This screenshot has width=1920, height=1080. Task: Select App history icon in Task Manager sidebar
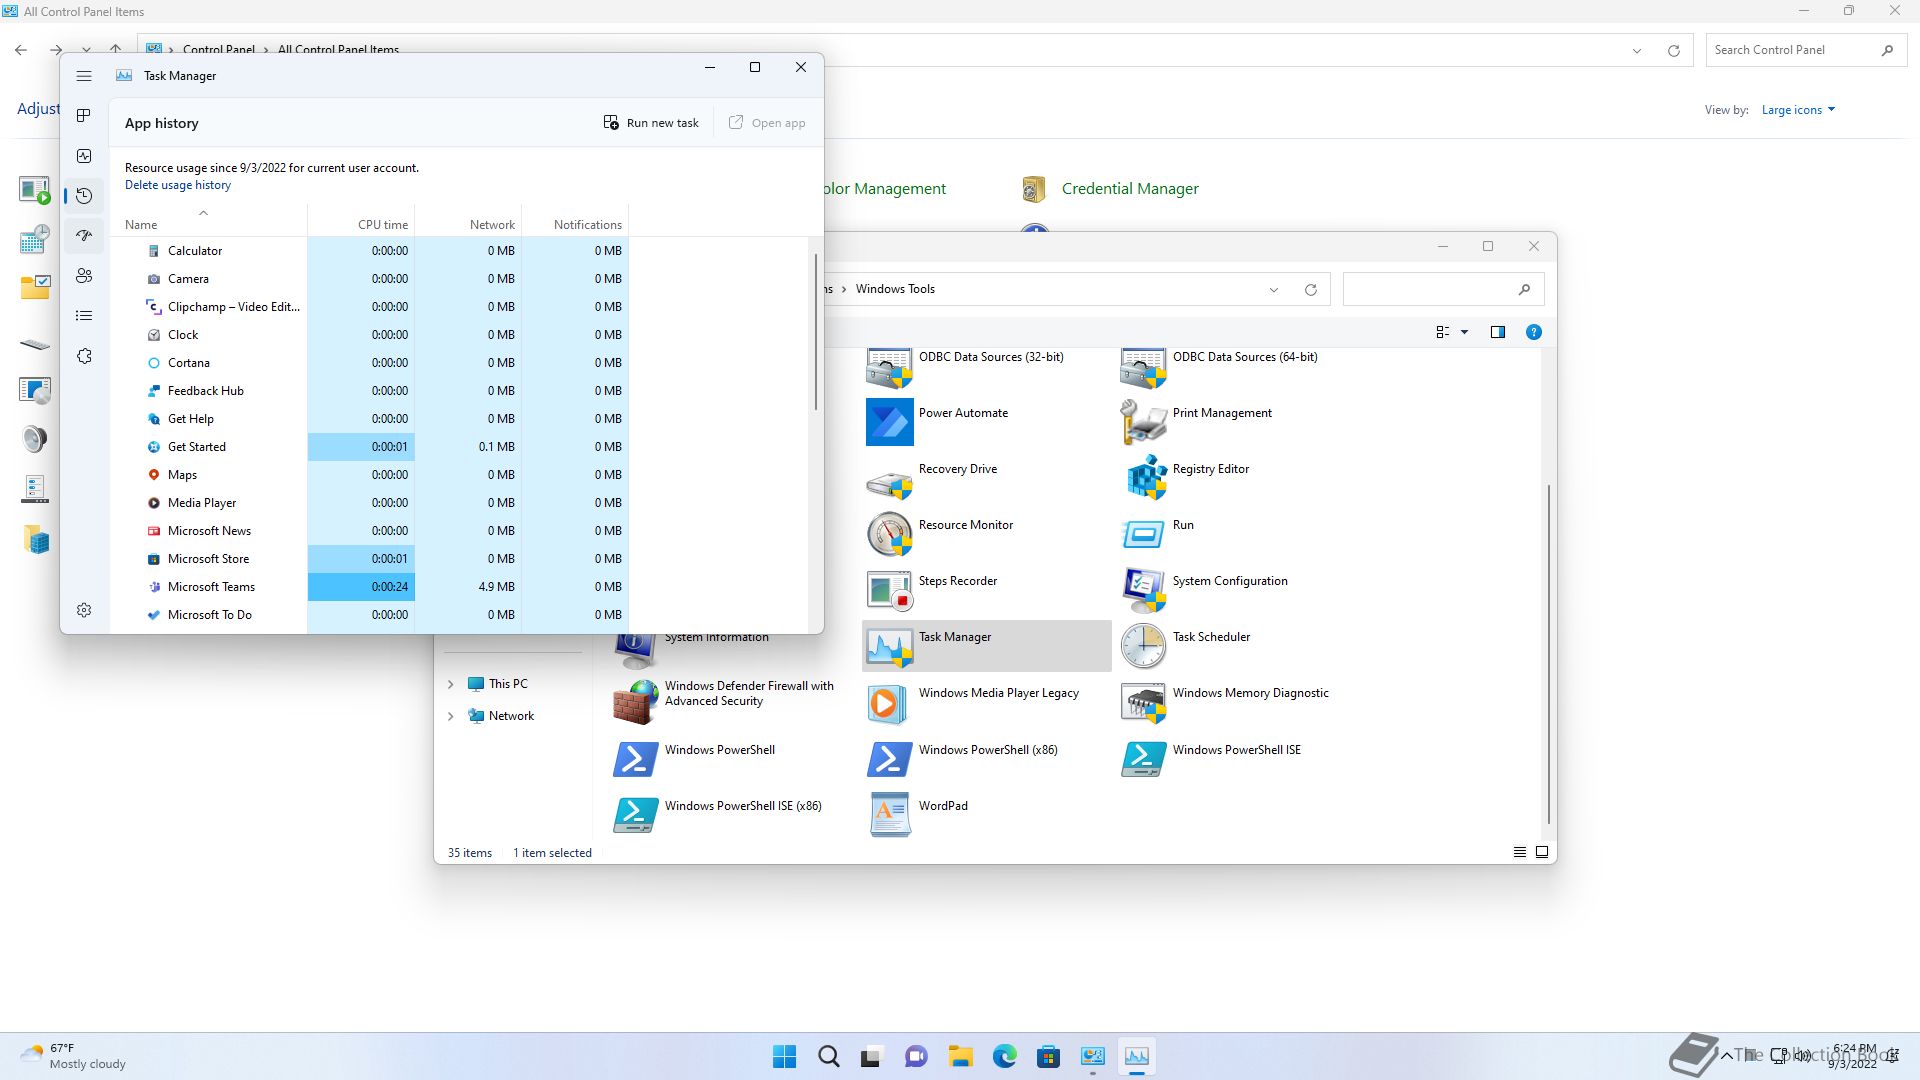click(84, 196)
